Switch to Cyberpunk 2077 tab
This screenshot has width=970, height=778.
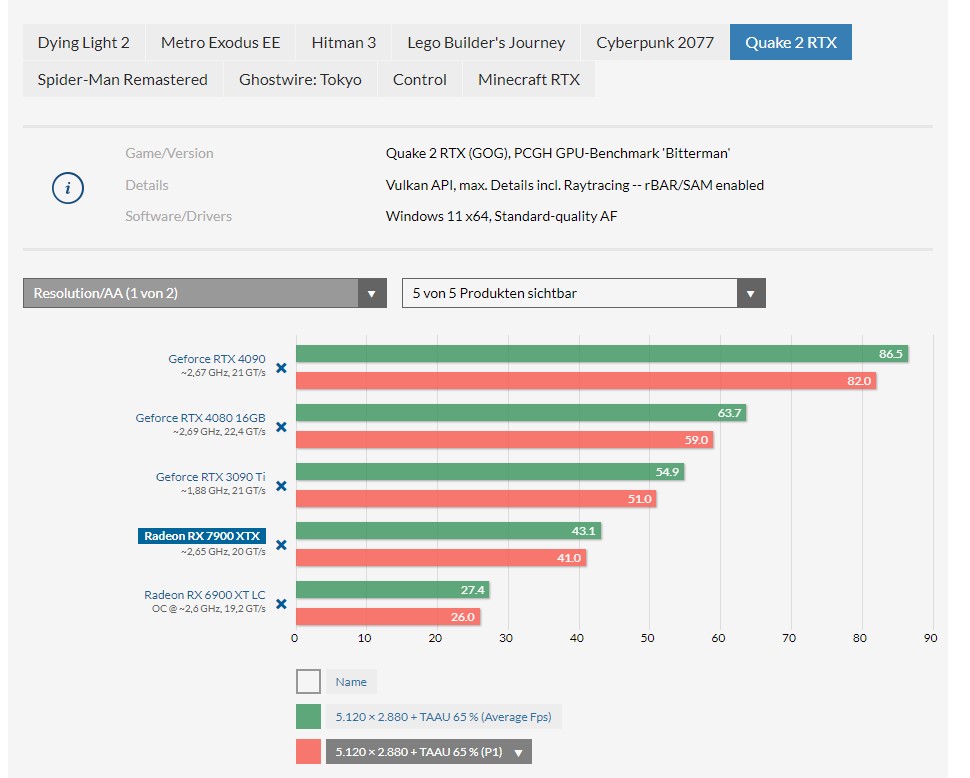click(655, 42)
